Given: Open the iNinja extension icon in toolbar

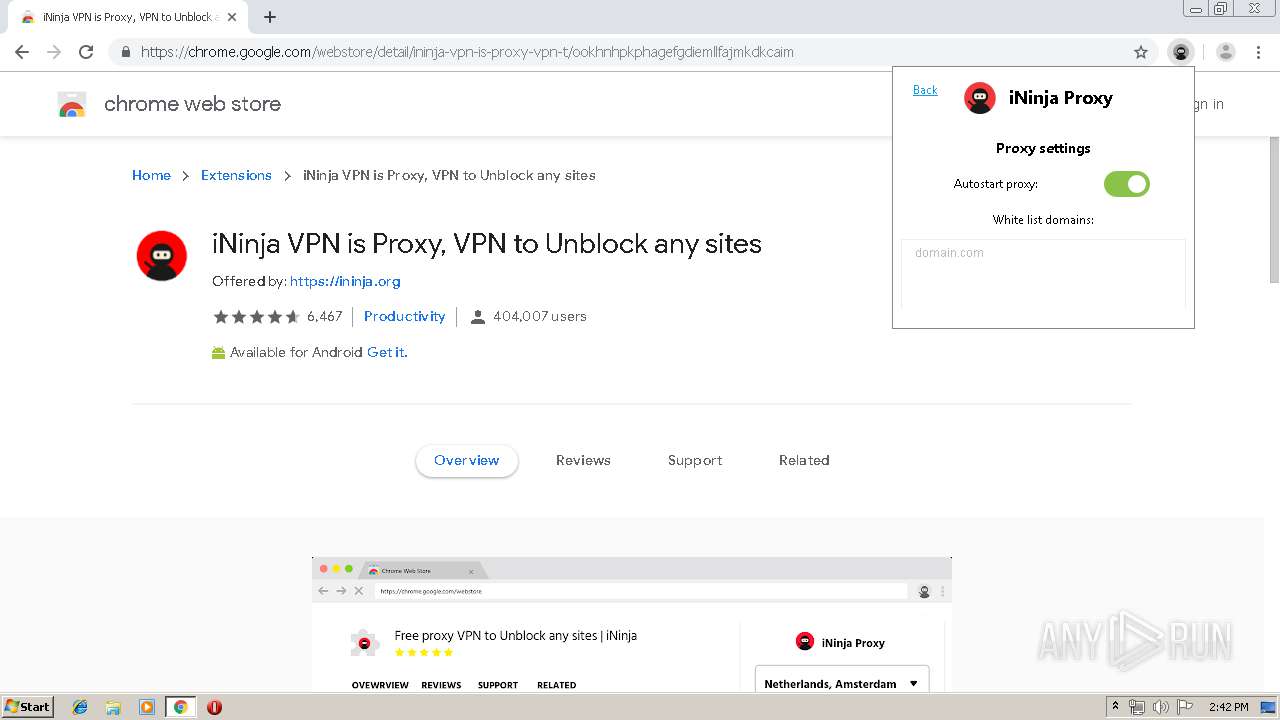Looking at the screenshot, I should [x=1181, y=52].
